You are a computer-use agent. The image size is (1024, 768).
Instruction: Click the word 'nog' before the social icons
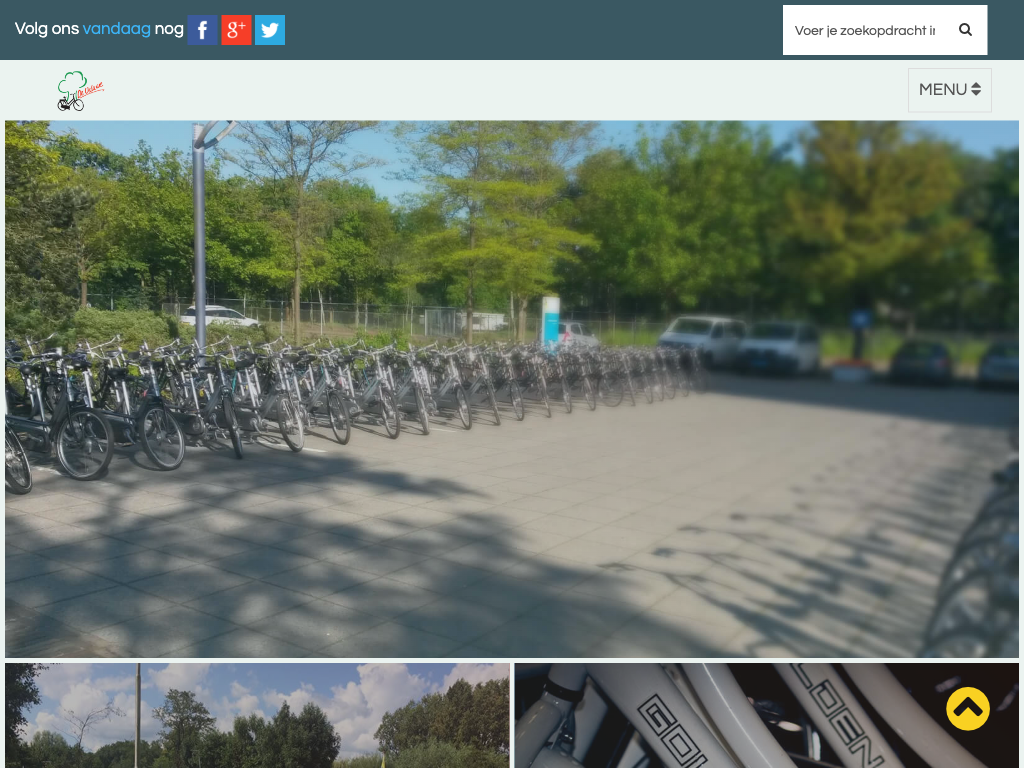pyautogui.click(x=169, y=29)
